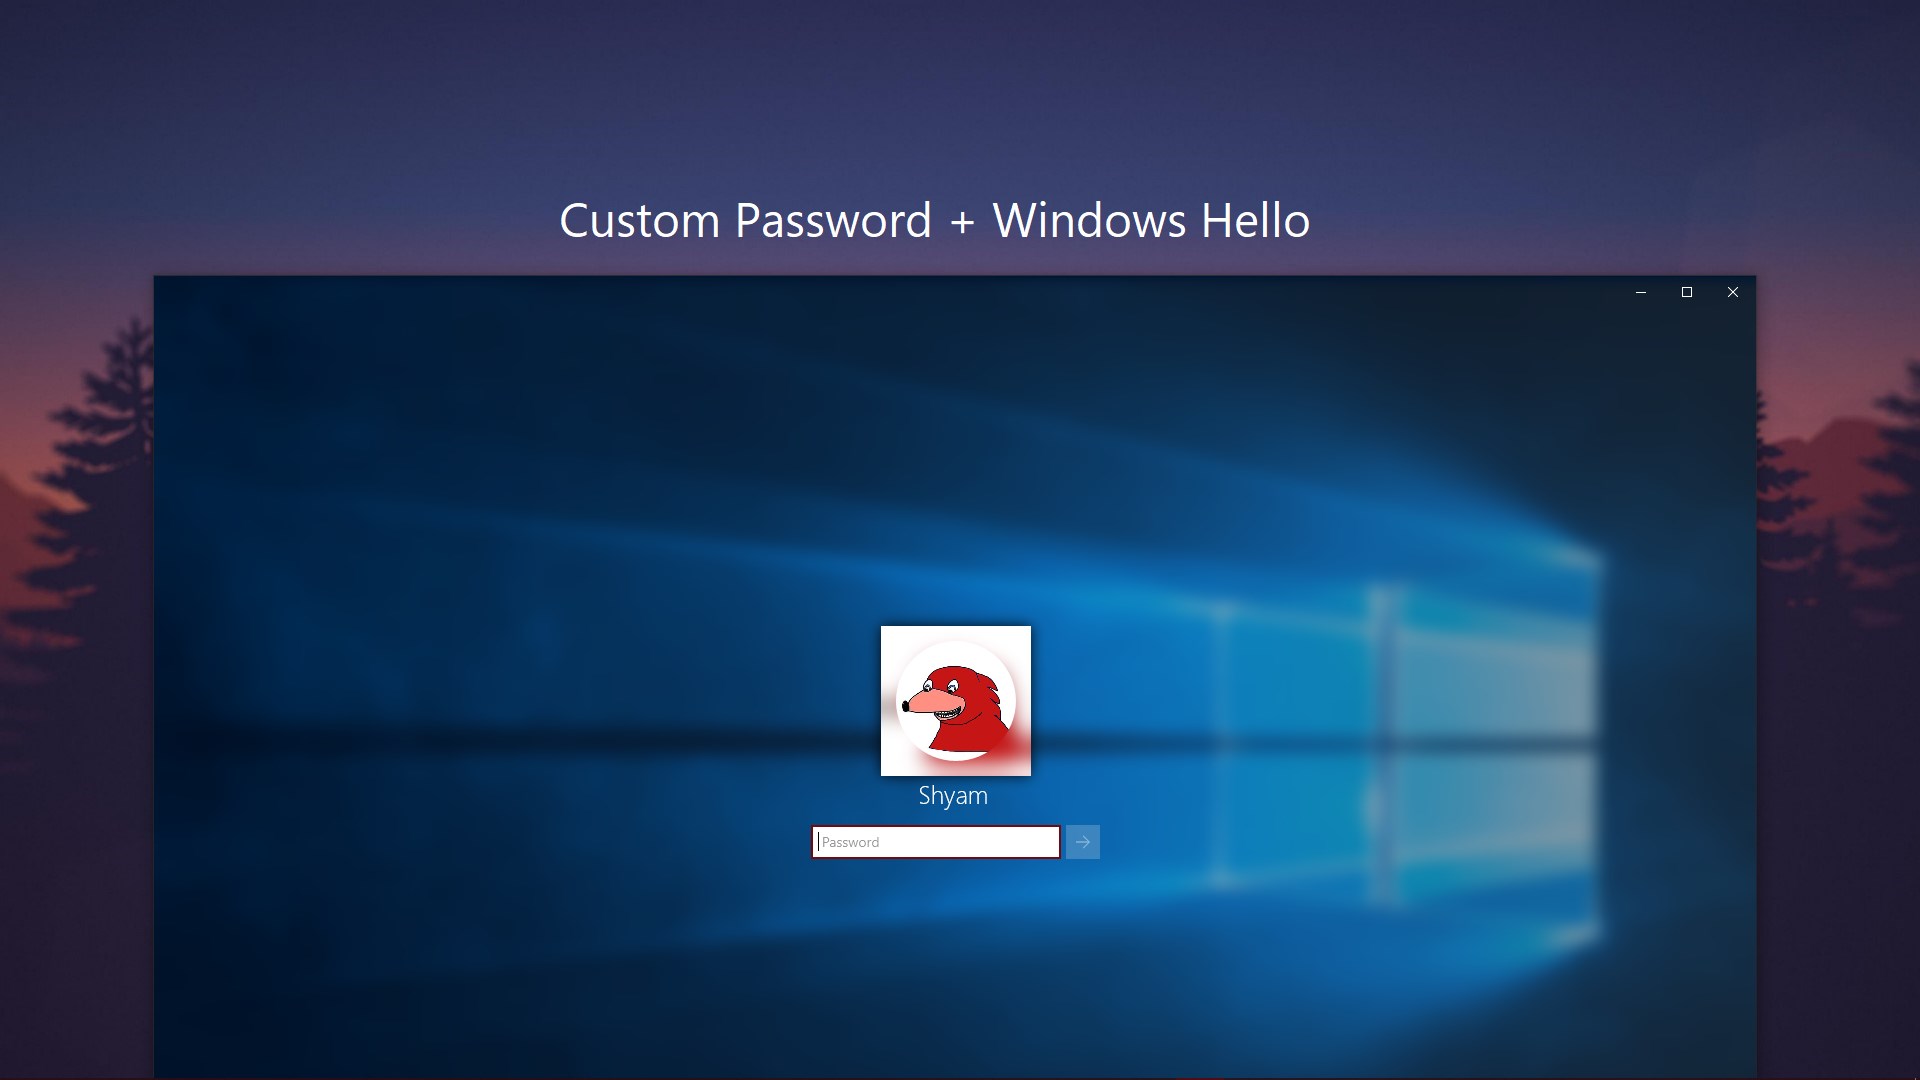Click the maximize square icon at top right
This screenshot has width=1920, height=1080.
1687,292
